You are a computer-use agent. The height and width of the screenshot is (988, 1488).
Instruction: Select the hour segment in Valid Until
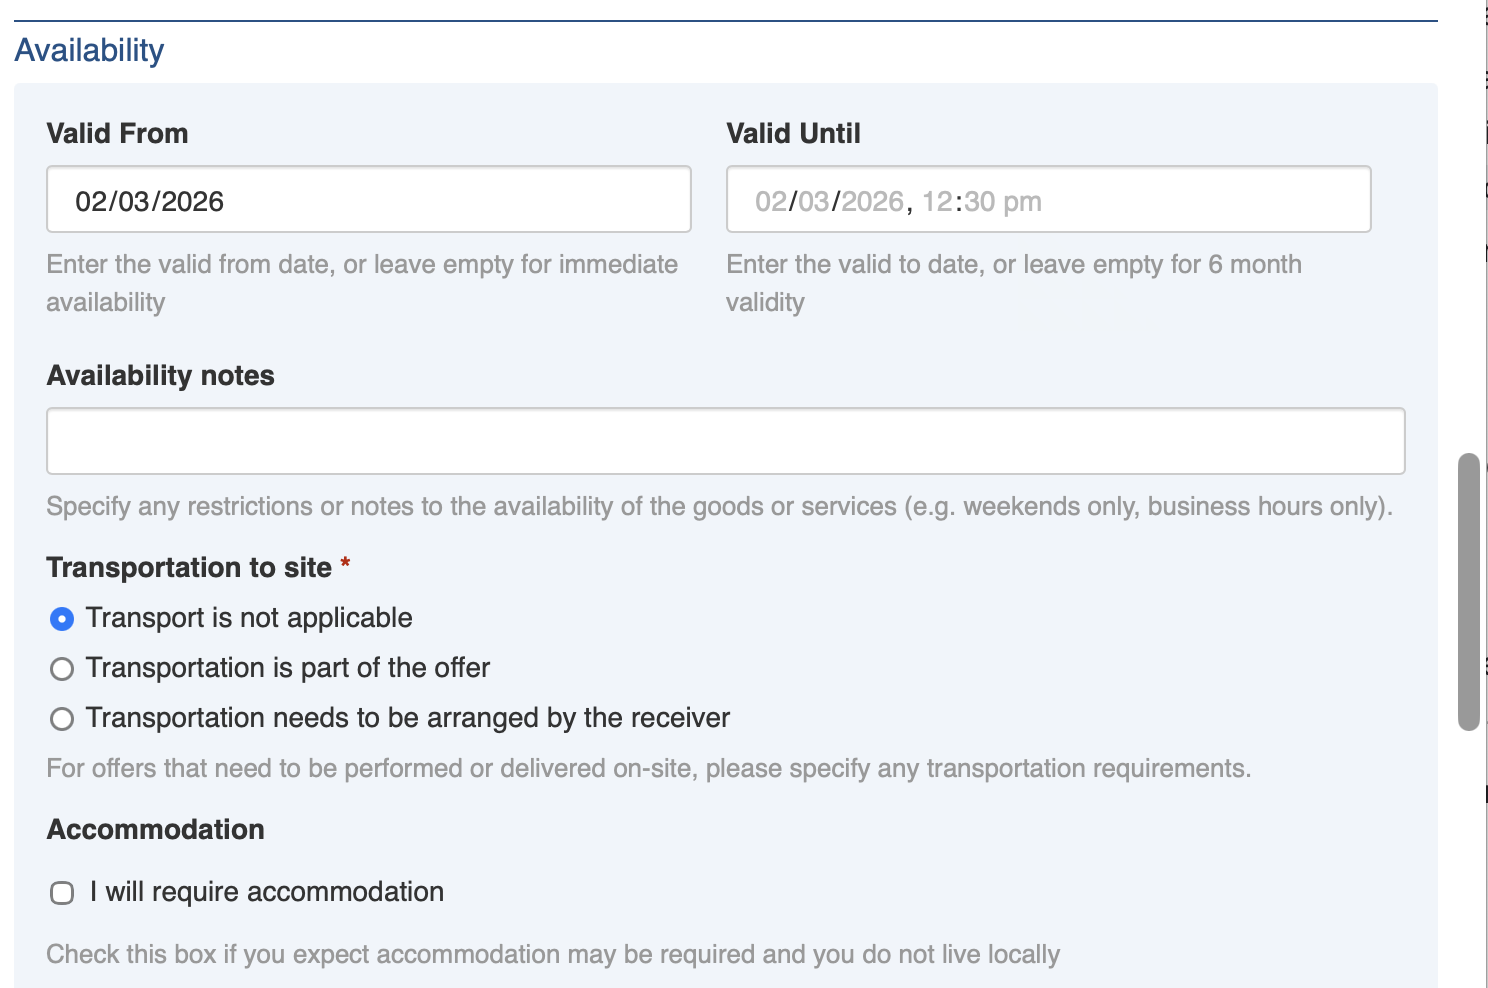click(937, 202)
